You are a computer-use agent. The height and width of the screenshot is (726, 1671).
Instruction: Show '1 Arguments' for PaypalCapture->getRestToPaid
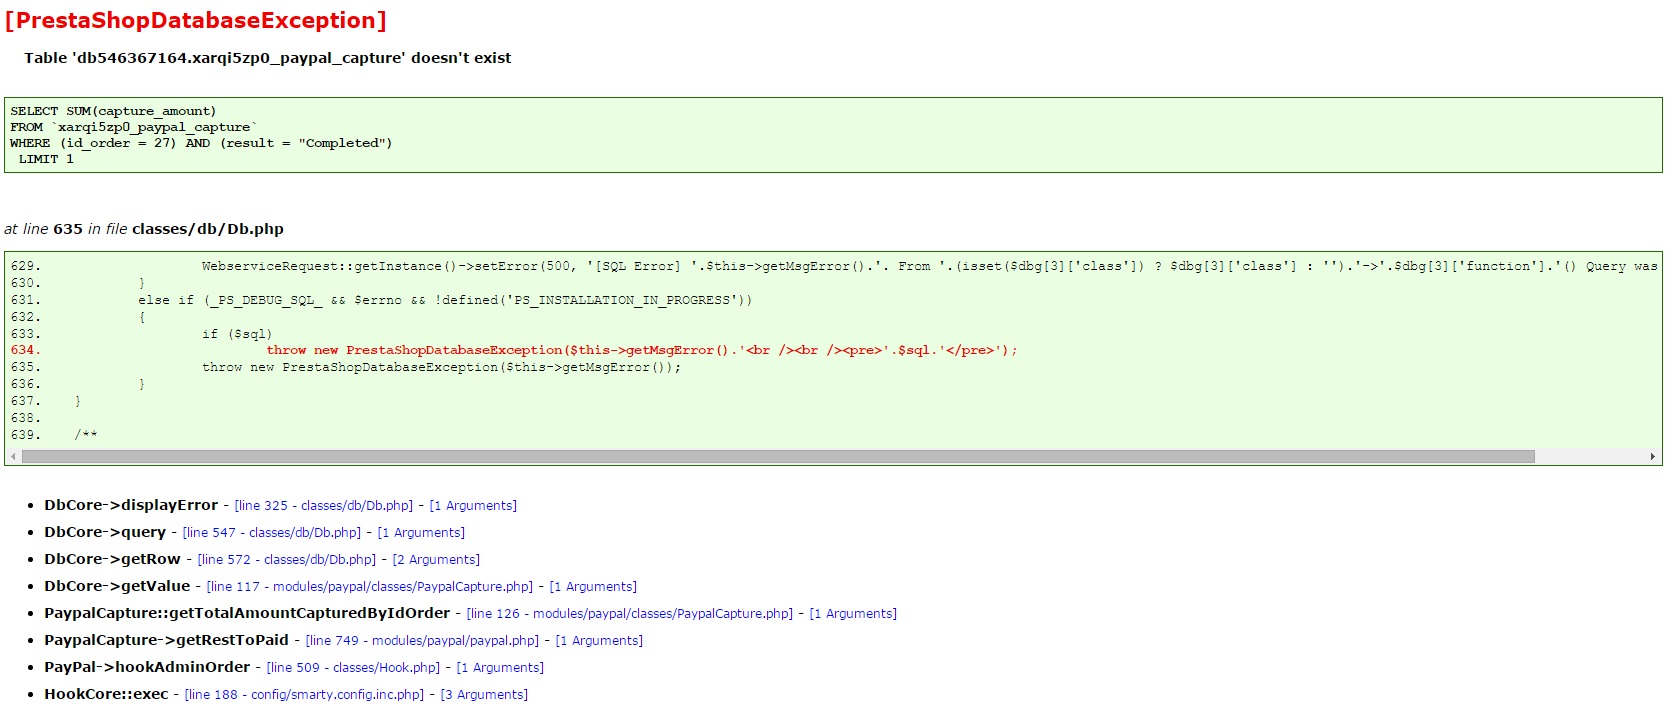(x=599, y=641)
